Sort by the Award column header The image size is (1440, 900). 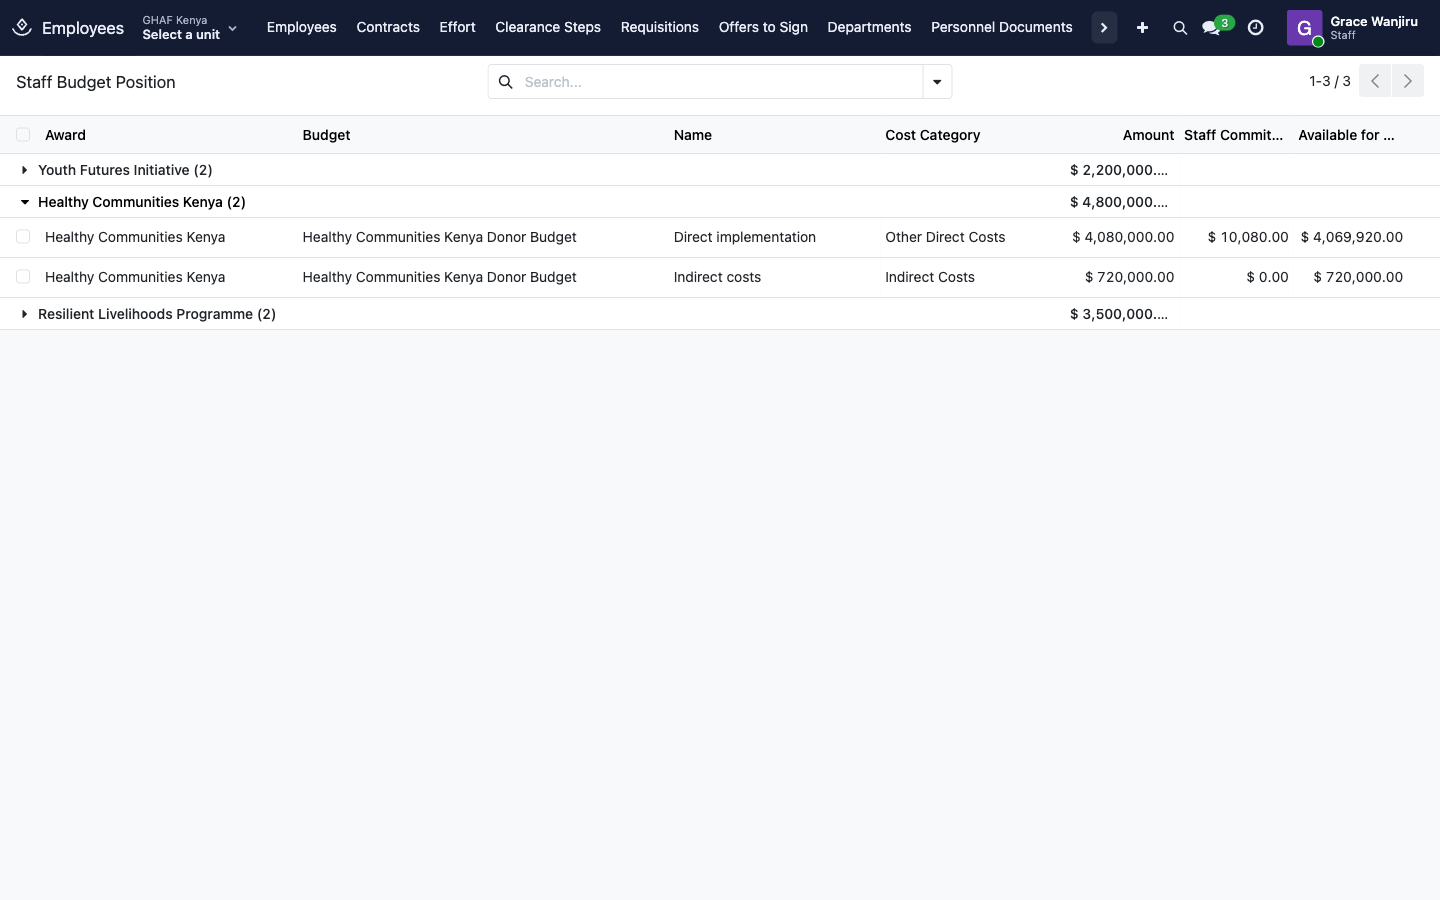tap(65, 135)
